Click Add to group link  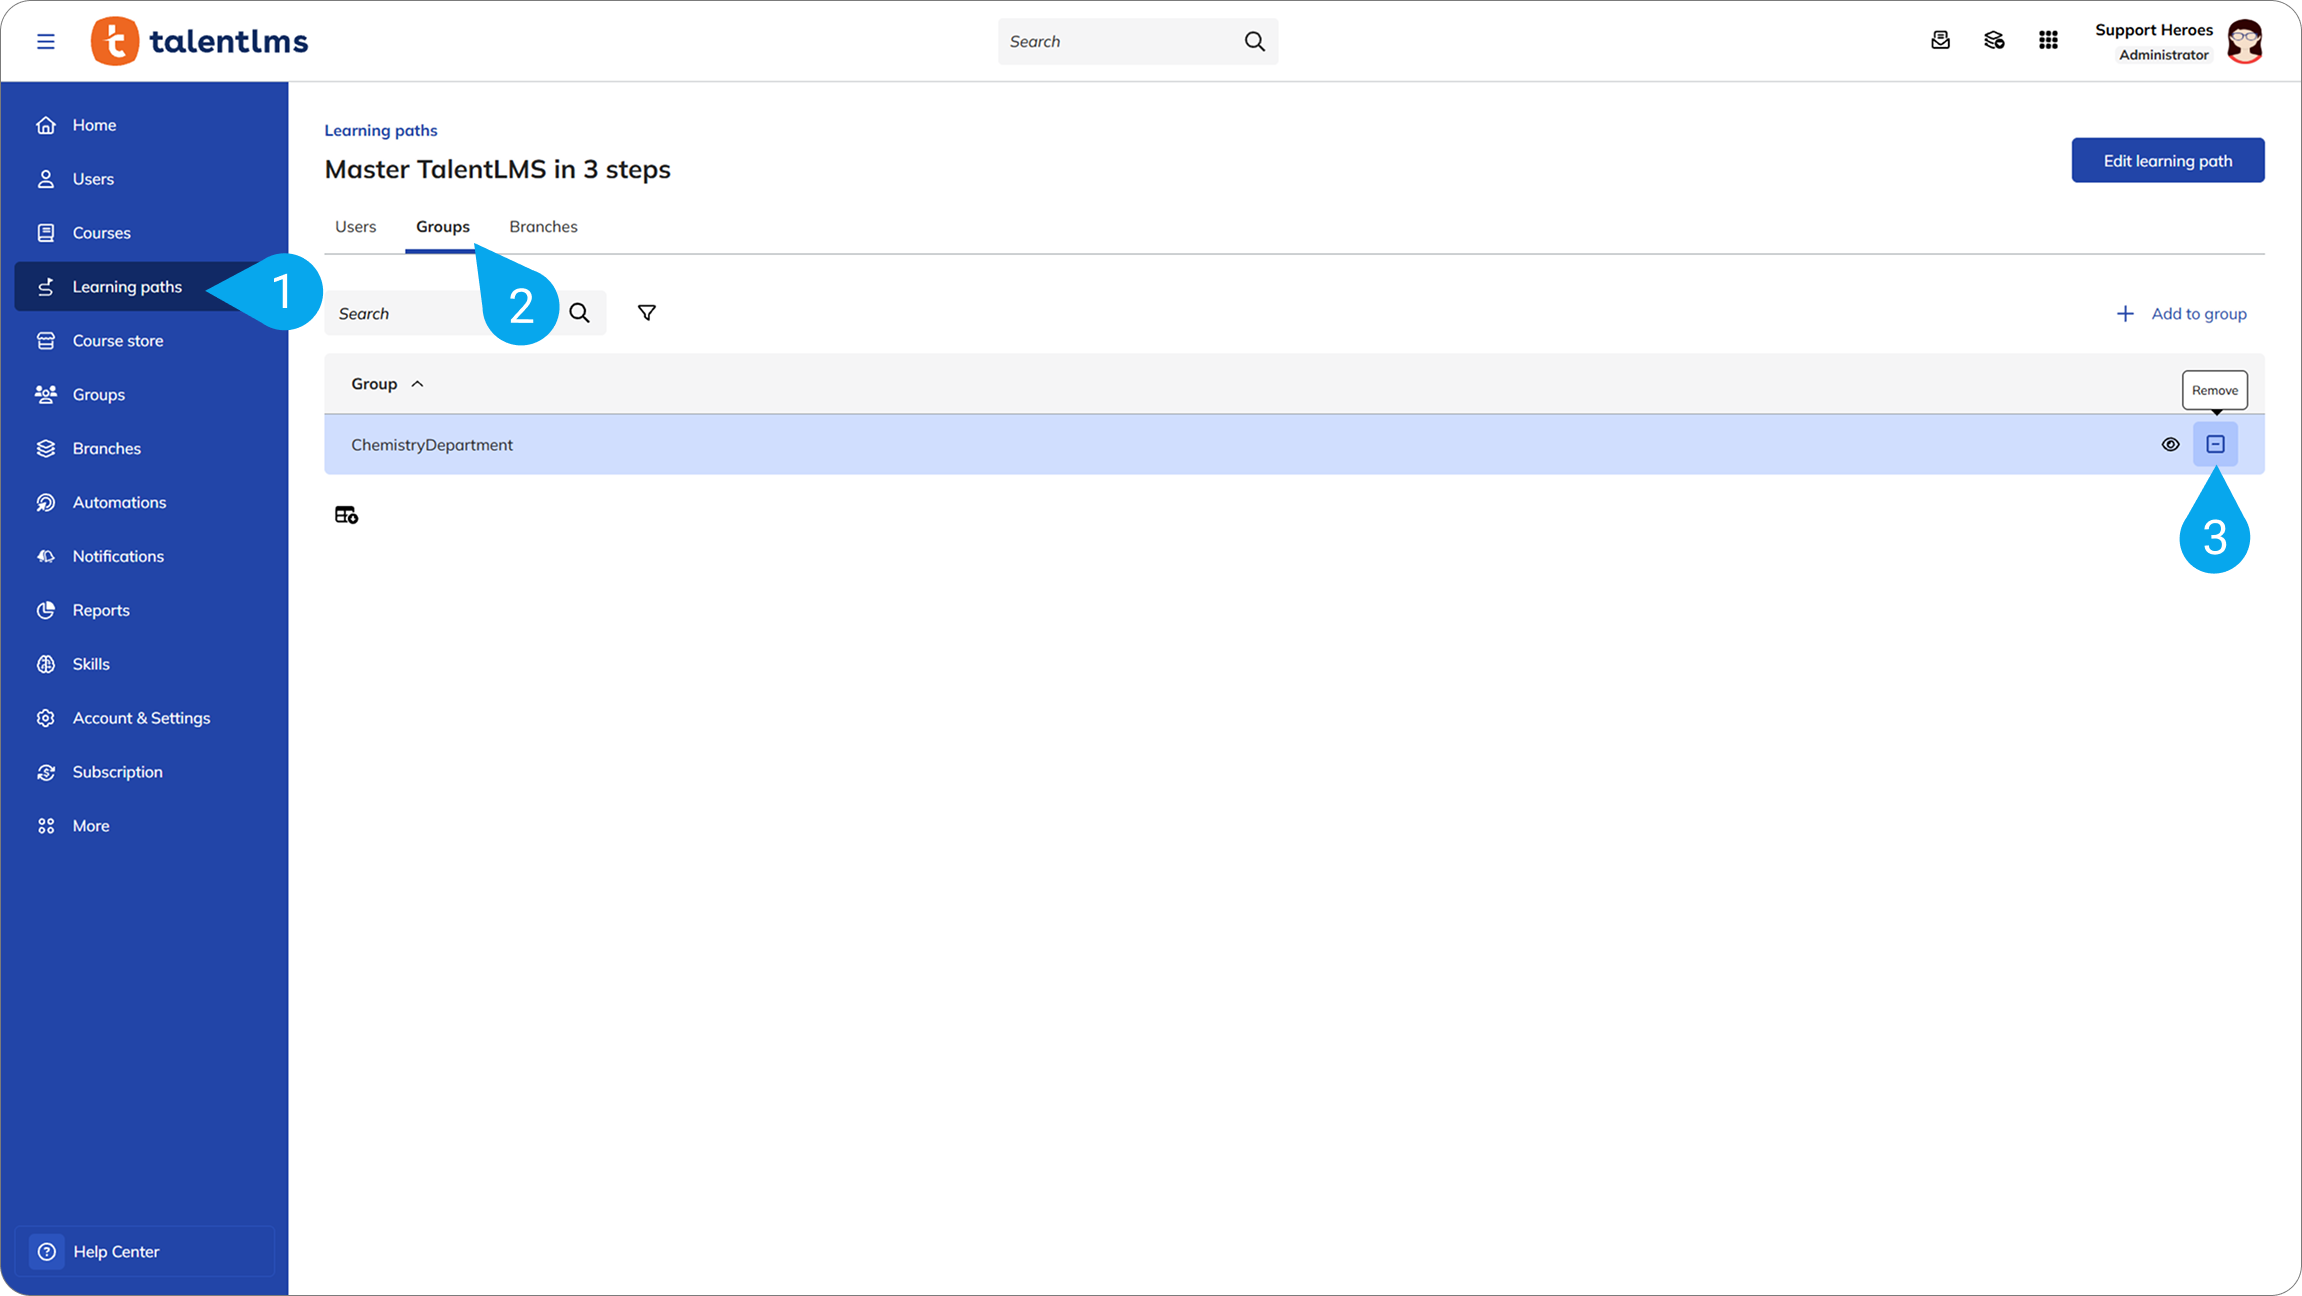coord(2181,314)
